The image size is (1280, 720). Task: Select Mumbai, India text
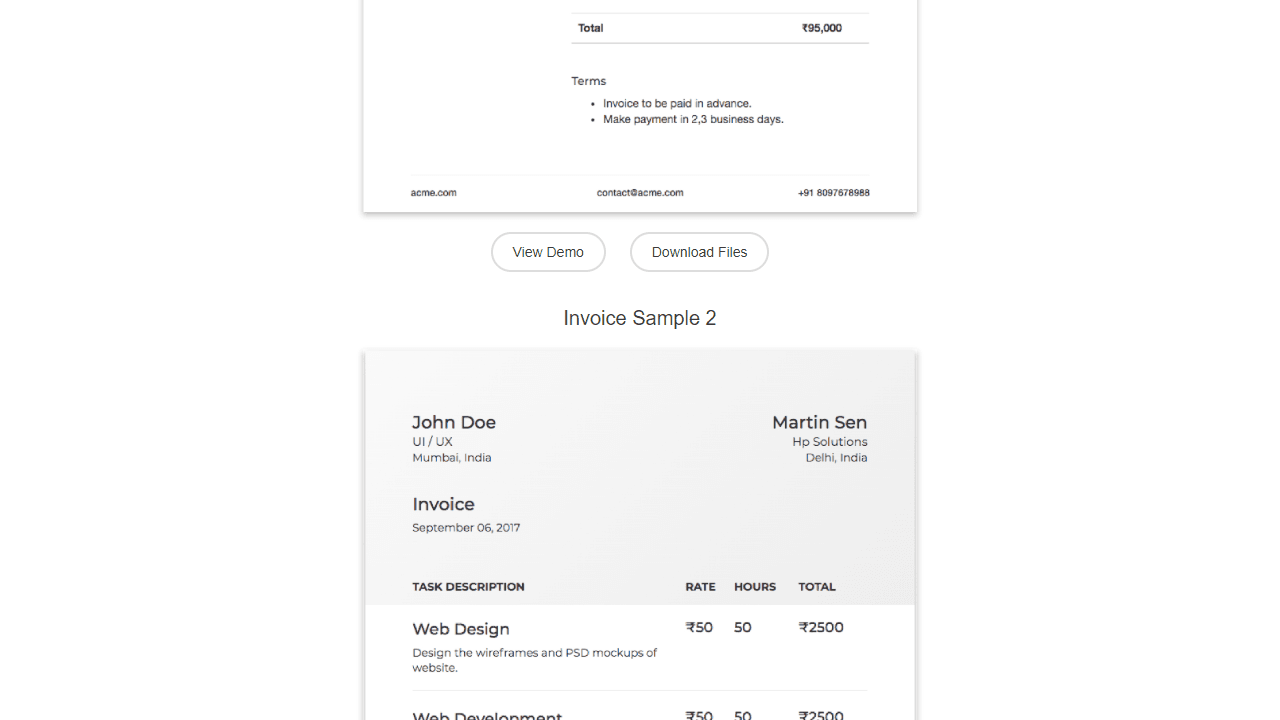tap(452, 457)
